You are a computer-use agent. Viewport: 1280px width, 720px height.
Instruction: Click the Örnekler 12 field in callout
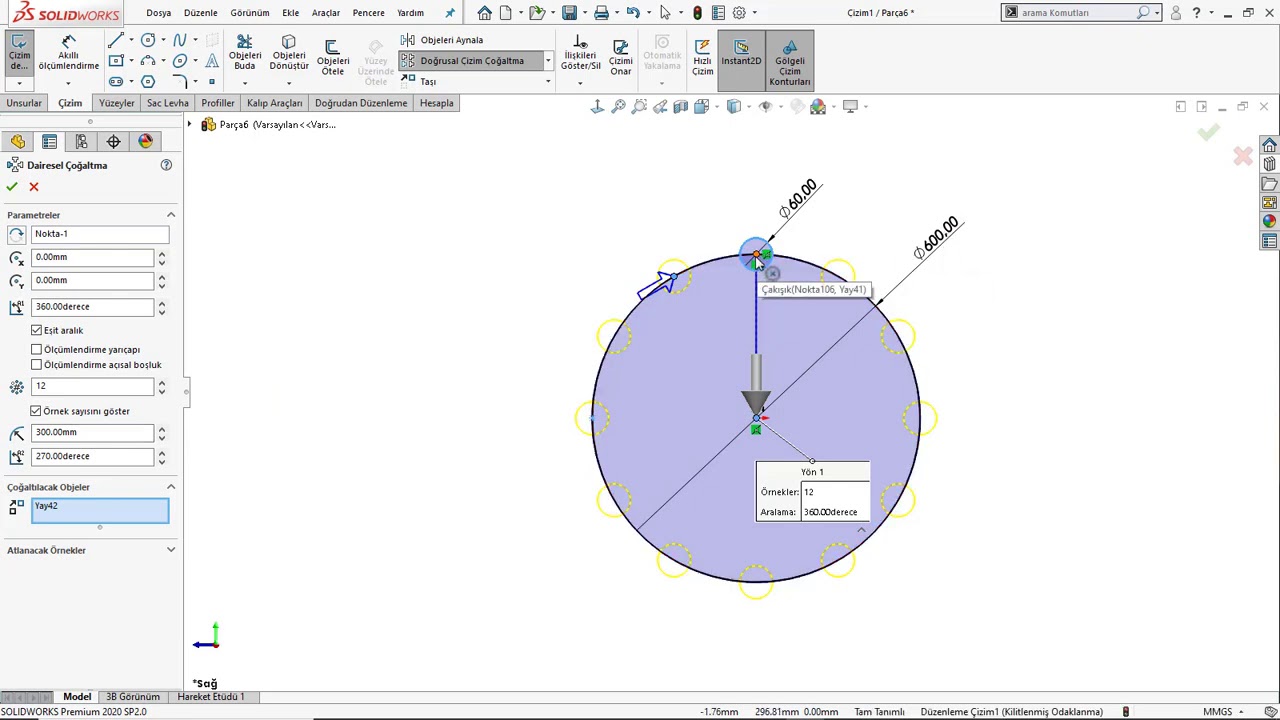pyautogui.click(x=834, y=492)
